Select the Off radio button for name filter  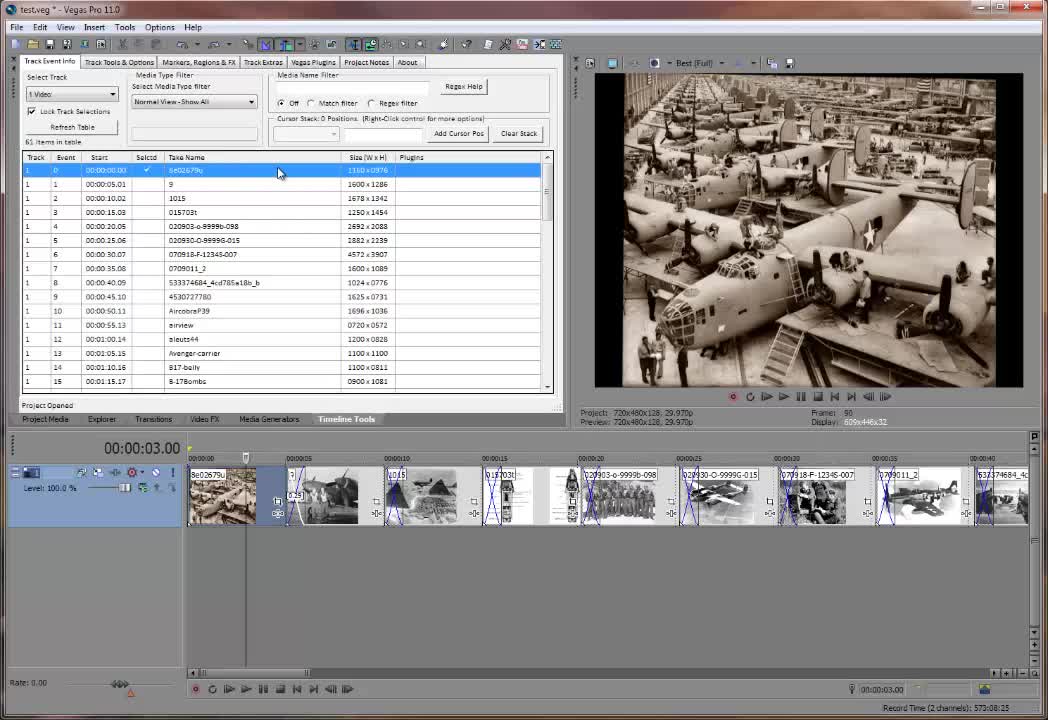pyautogui.click(x=281, y=103)
